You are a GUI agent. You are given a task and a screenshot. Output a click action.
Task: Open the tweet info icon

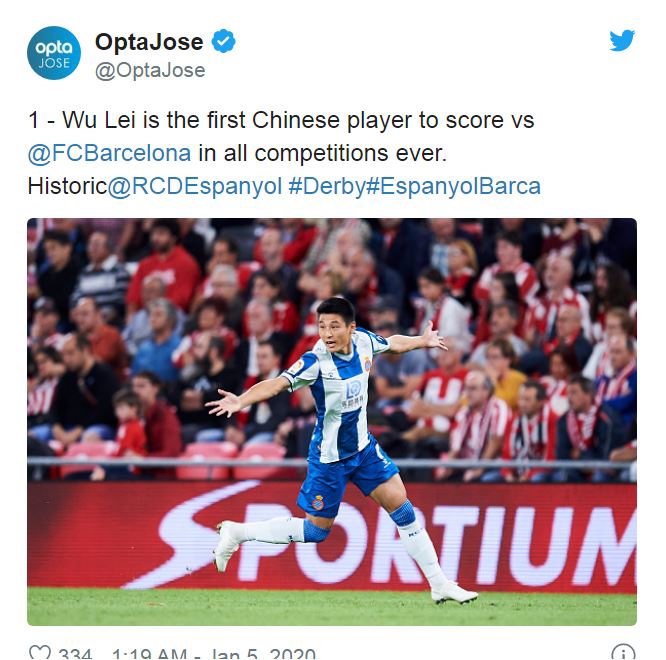coord(623,652)
